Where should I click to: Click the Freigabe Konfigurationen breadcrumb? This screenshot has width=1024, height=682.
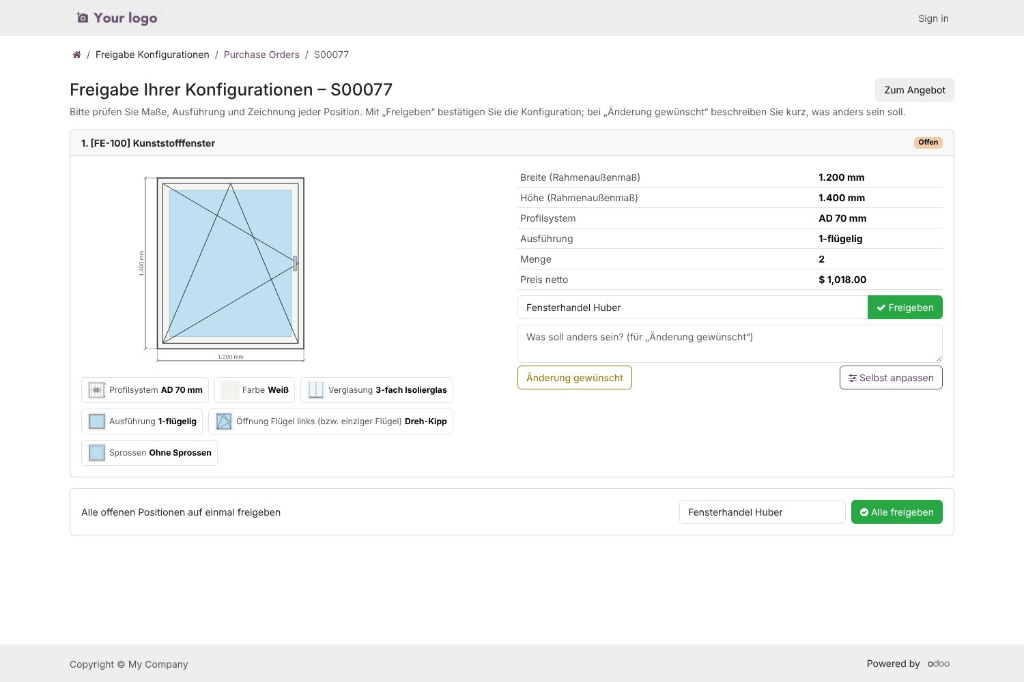[152, 55]
